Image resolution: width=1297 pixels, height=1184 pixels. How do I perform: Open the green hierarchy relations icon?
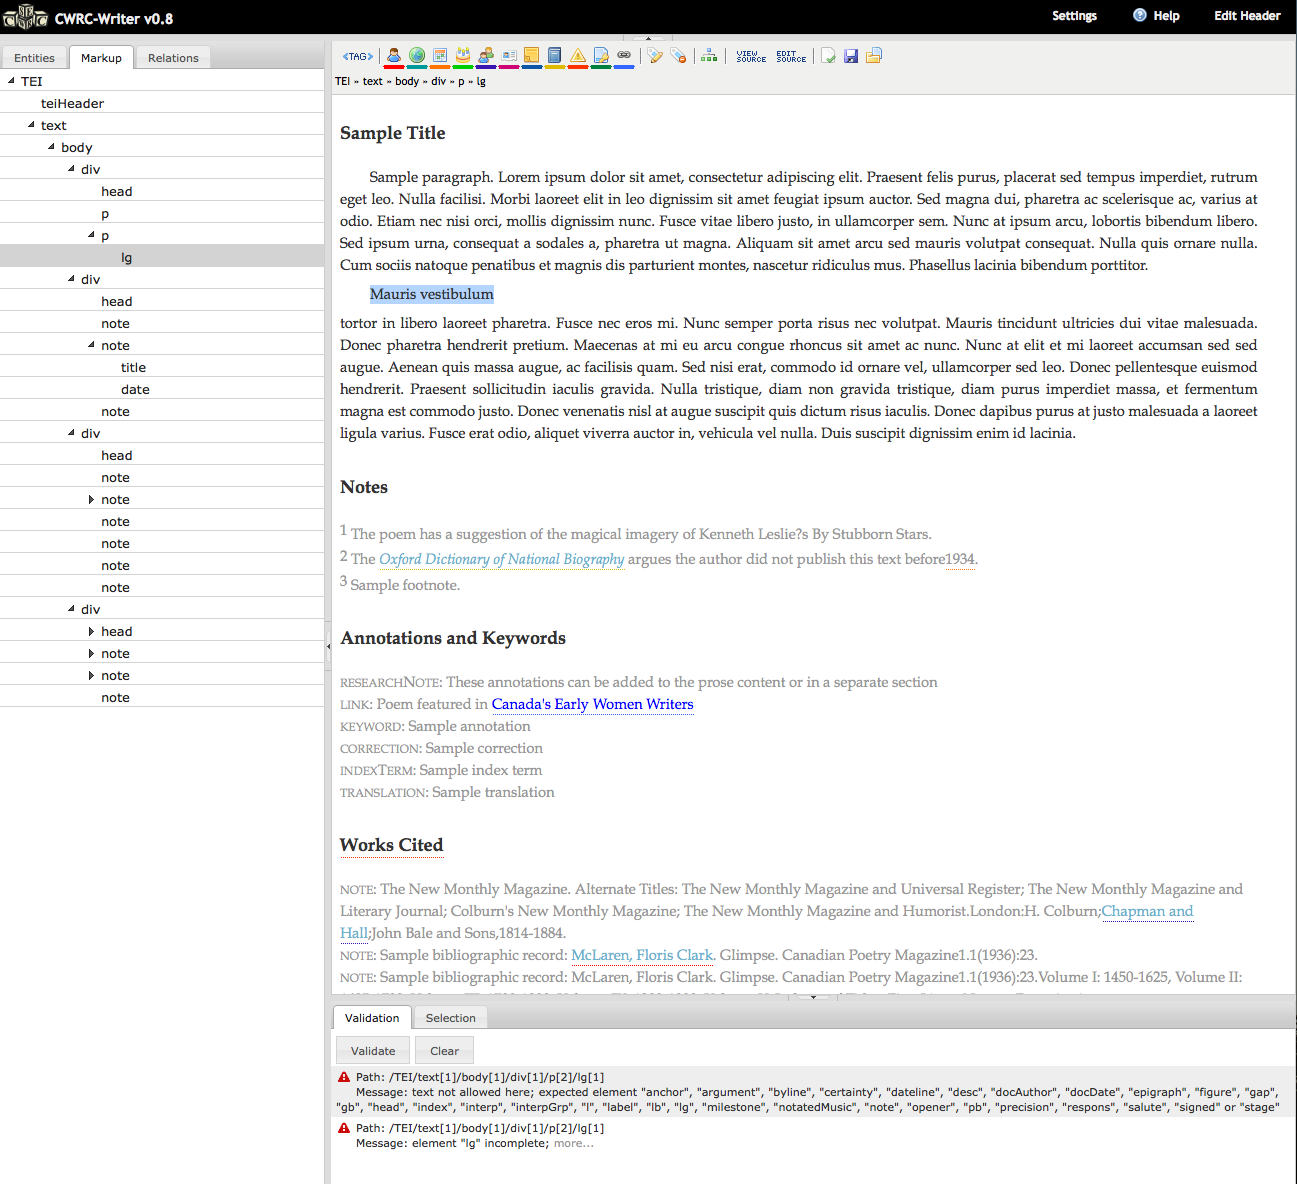709,56
